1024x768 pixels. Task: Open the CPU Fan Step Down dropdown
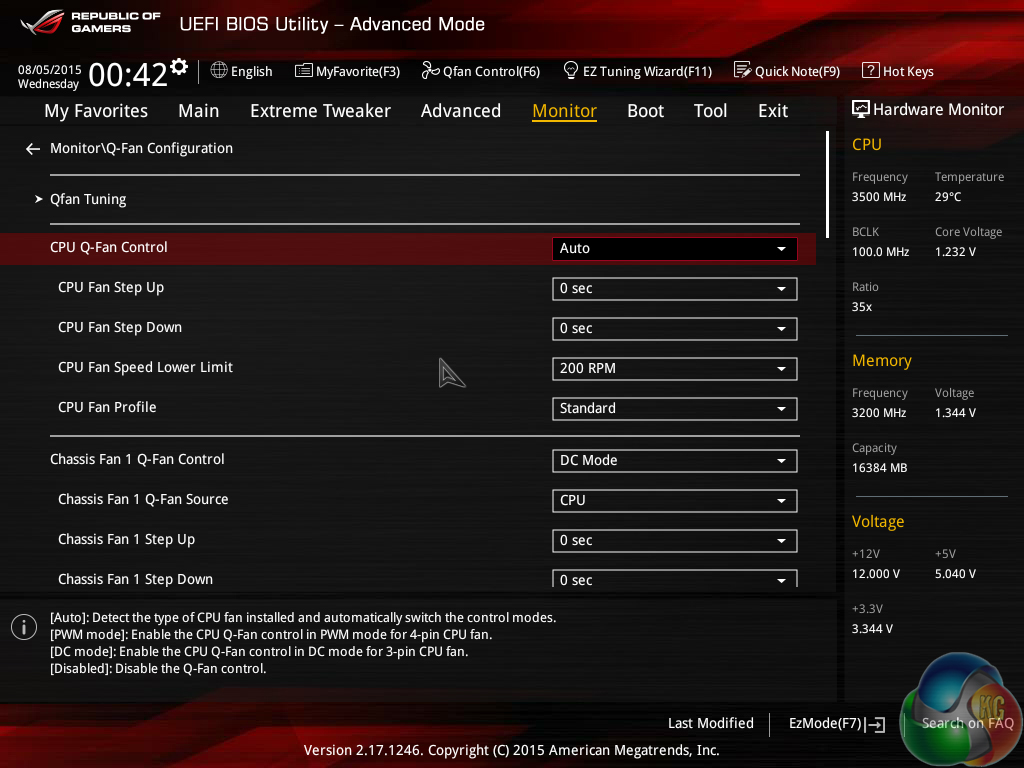[x=675, y=328]
